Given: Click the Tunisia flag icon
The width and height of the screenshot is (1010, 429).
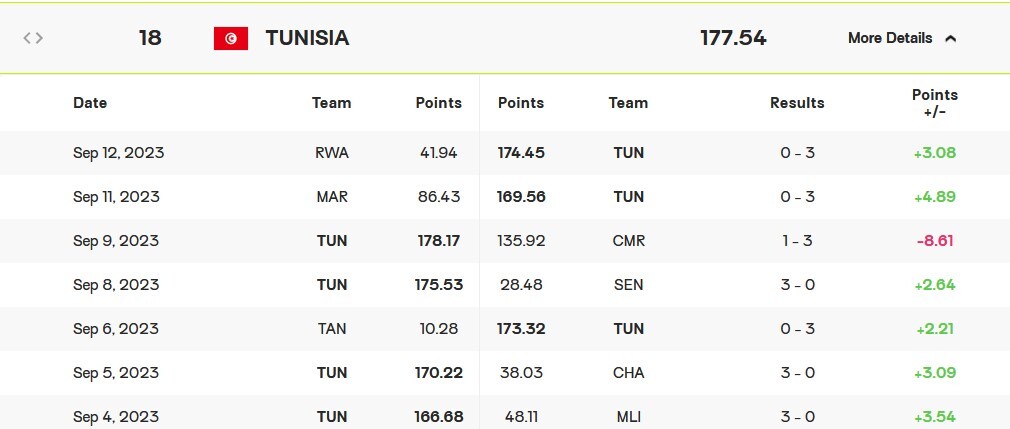Looking at the screenshot, I should pyautogui.click(x=231, y=38).
